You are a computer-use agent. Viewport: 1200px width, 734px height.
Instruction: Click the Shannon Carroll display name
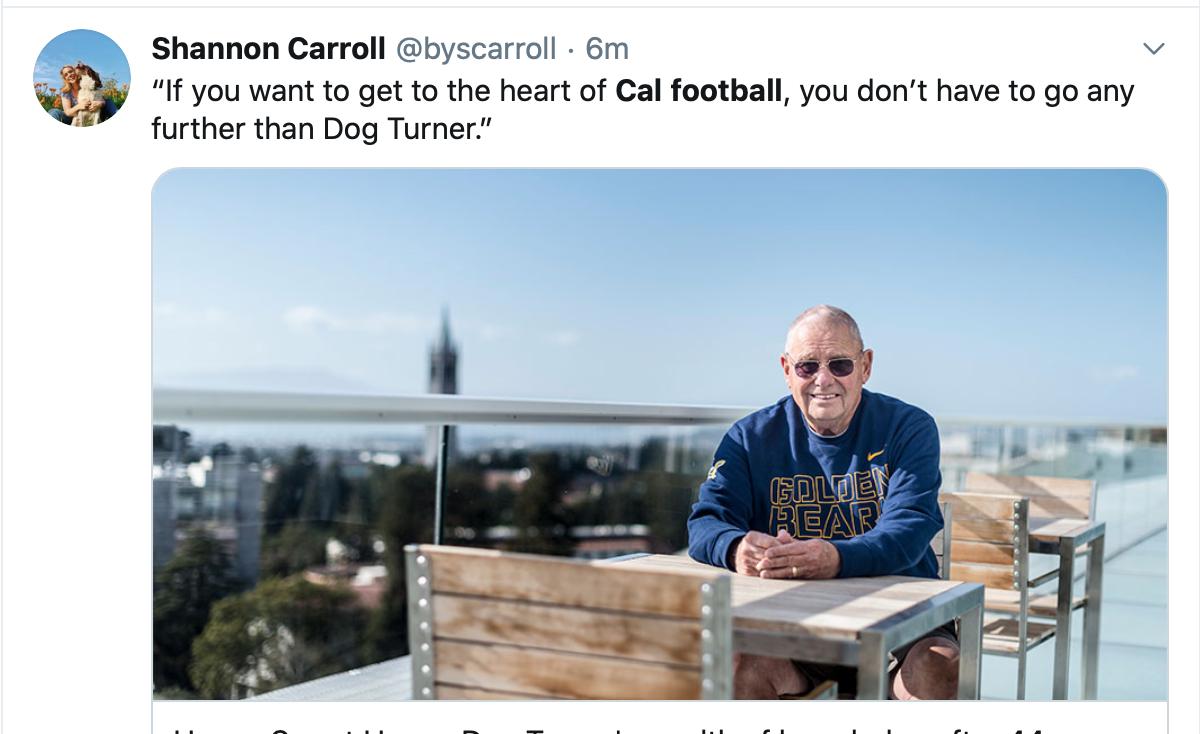(x=268, y=47)
